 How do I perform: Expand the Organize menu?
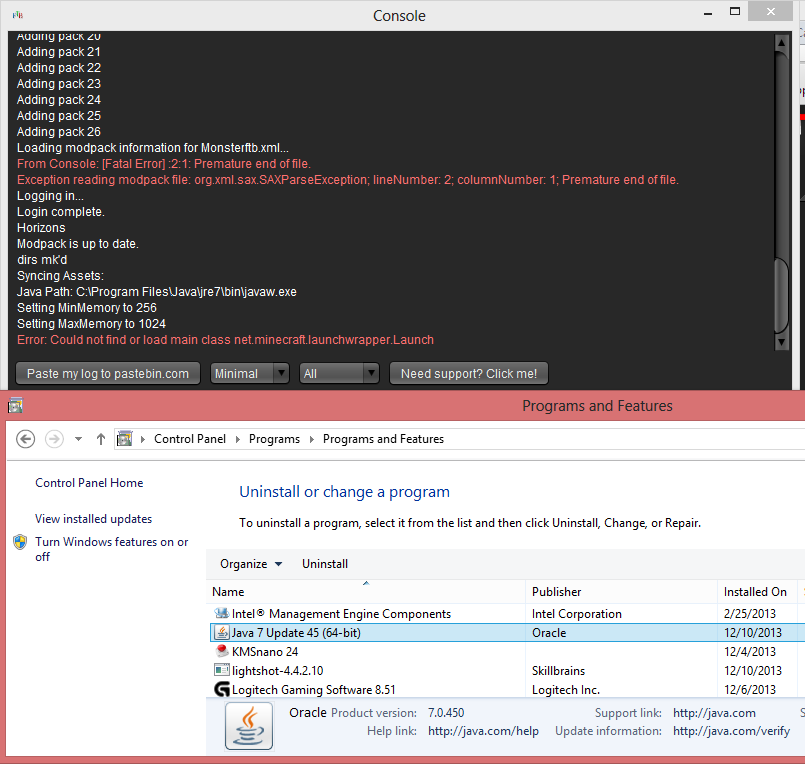point(251,564)
